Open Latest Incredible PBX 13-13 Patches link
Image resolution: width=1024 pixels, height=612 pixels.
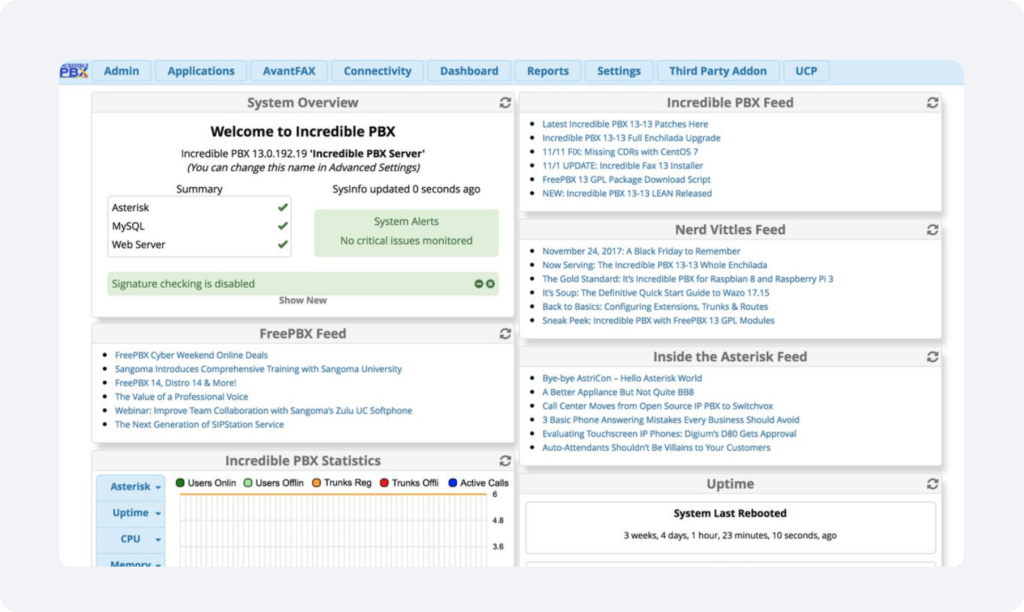pyautogui.click(x=625, y=124)
